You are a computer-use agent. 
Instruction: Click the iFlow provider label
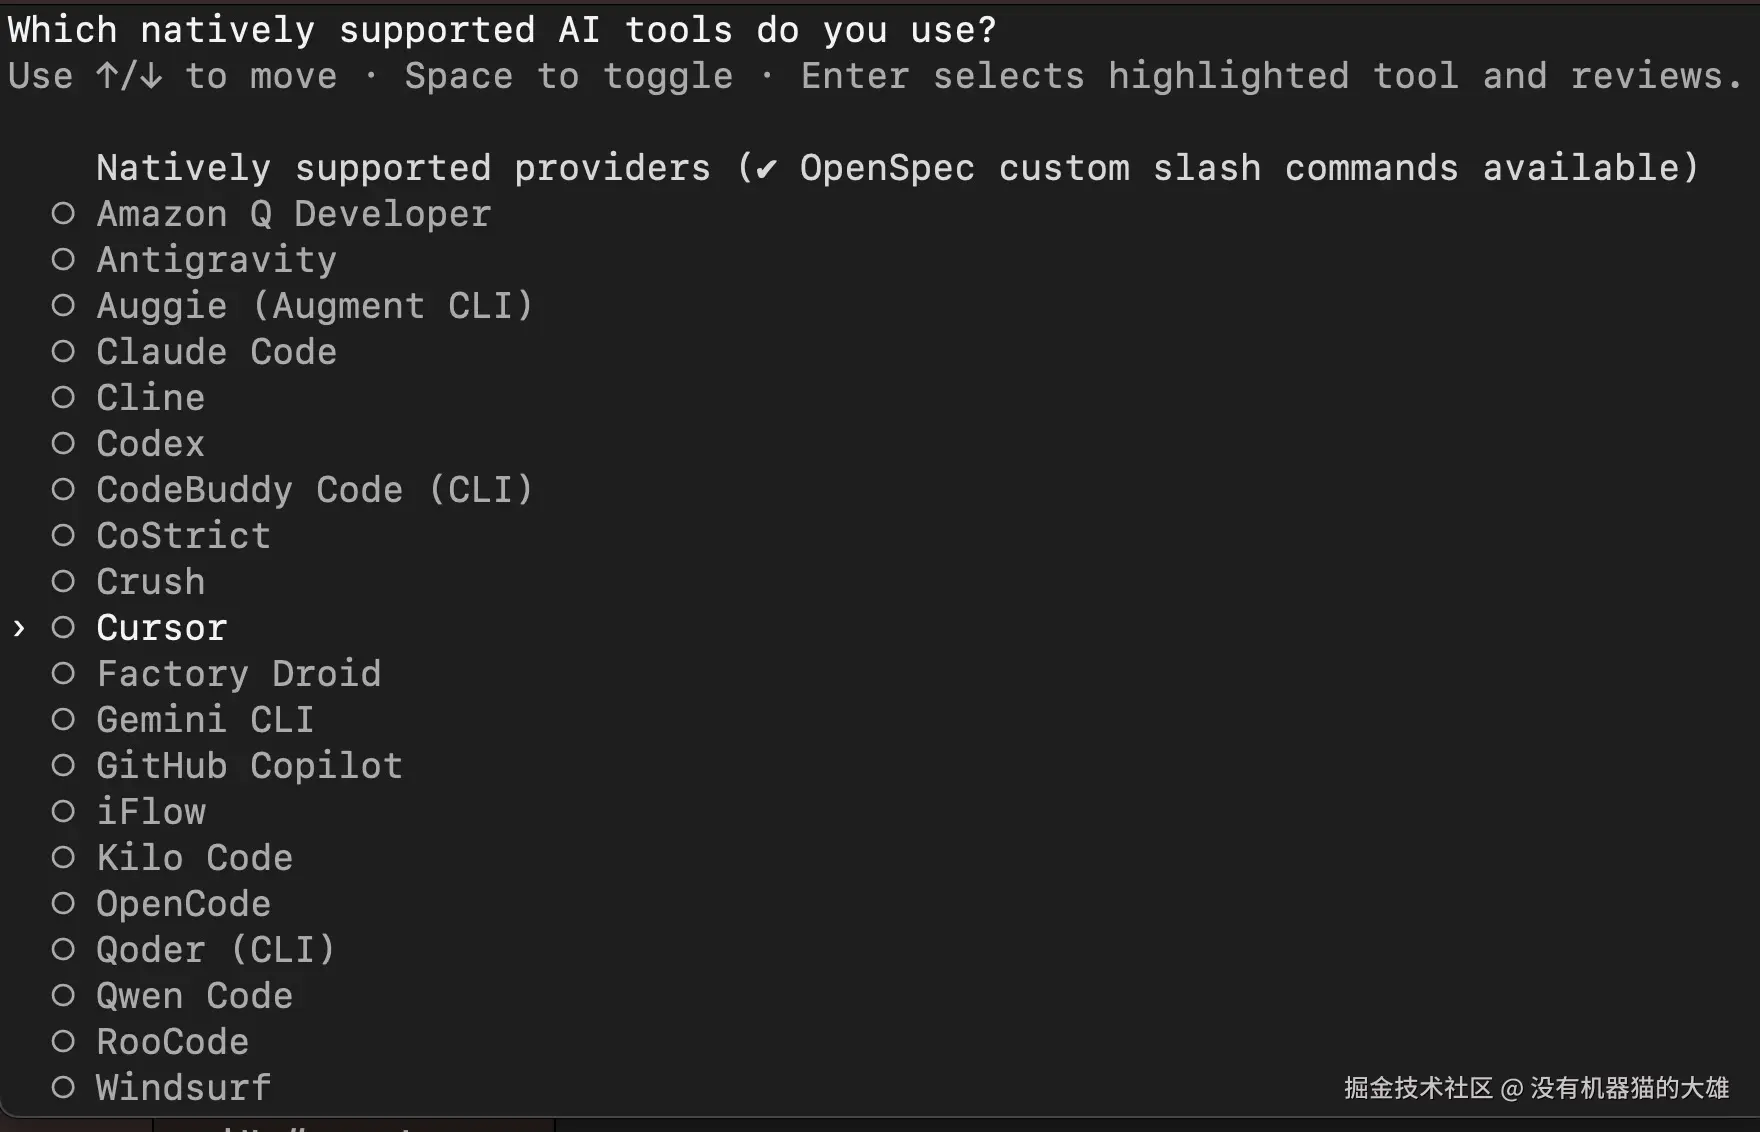pos(150,812)
